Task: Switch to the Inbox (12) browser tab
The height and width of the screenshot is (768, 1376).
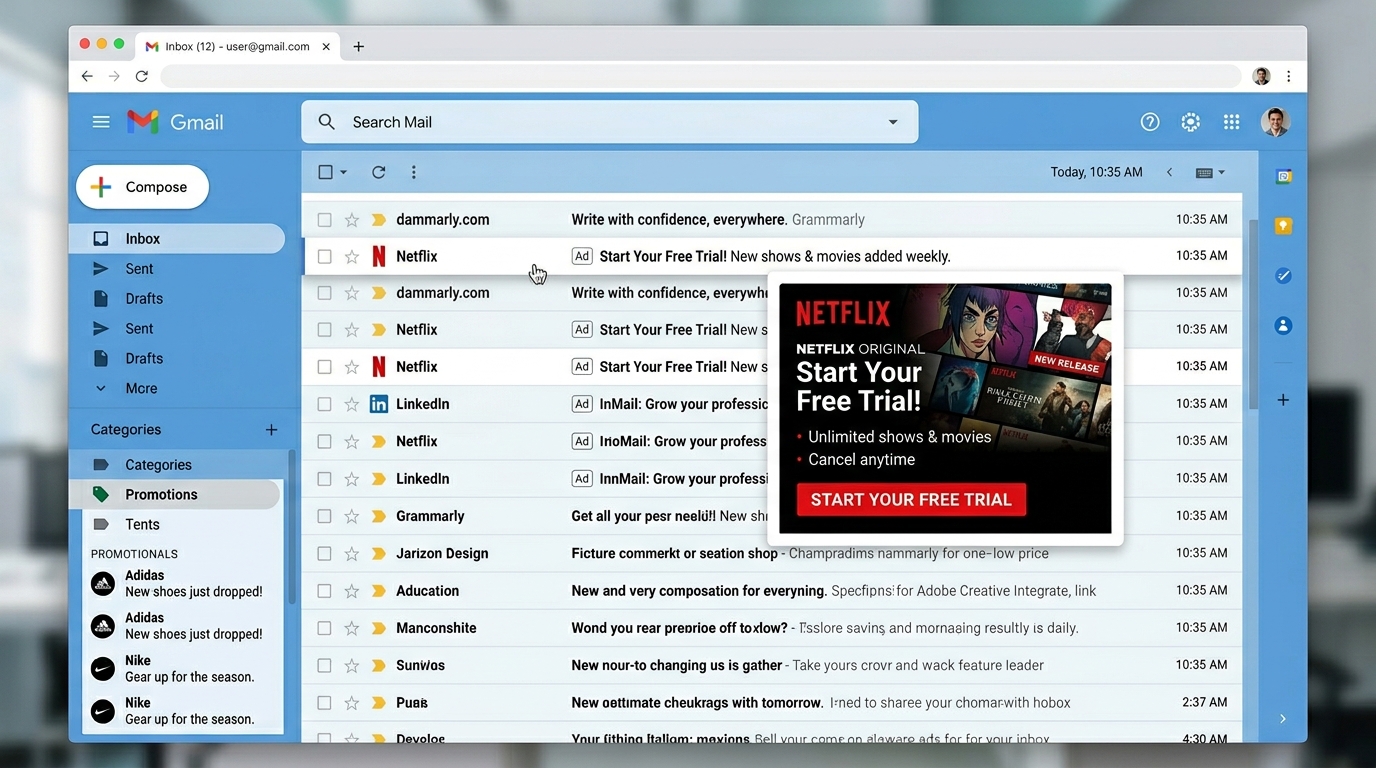Action: (x=236, y=46)
